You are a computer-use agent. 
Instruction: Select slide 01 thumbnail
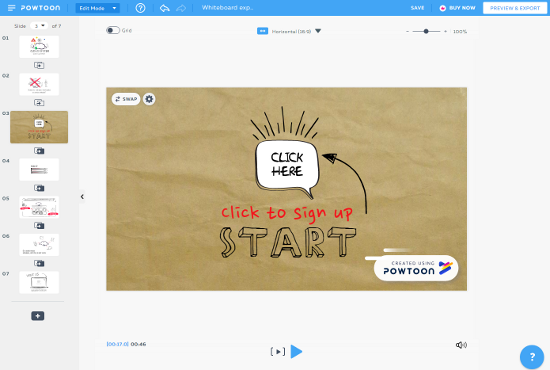click(39, 47)
